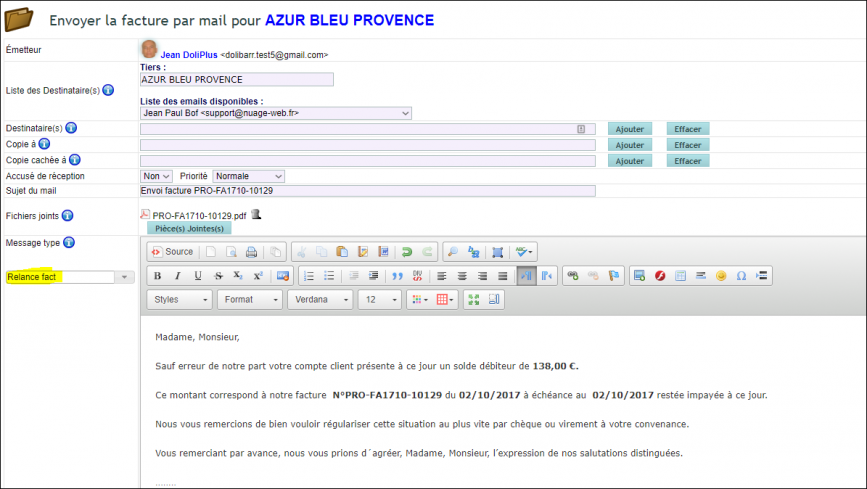Insert a horizontal line
The image size is (867, 489).
click(701, 275)
